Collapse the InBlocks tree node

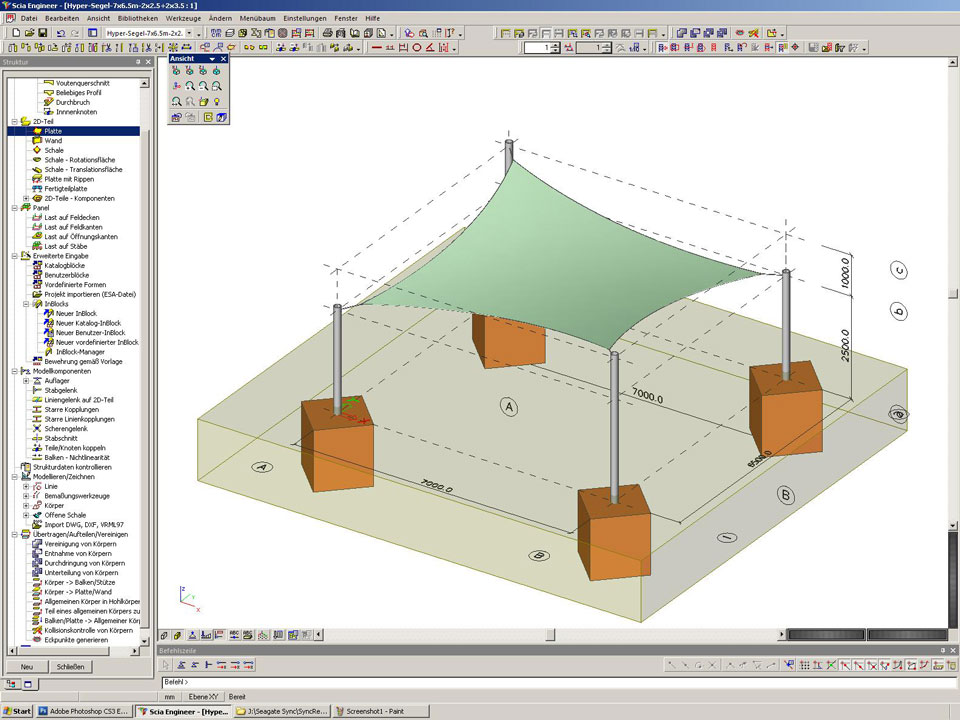pos(26,304)
